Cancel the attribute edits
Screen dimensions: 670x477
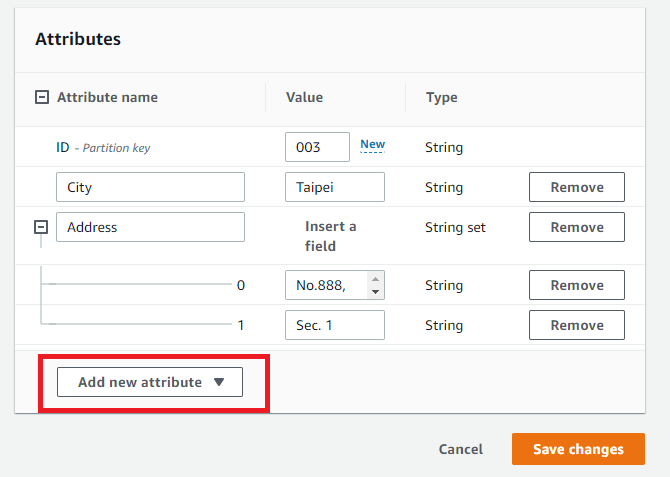[x=461, y=449]
